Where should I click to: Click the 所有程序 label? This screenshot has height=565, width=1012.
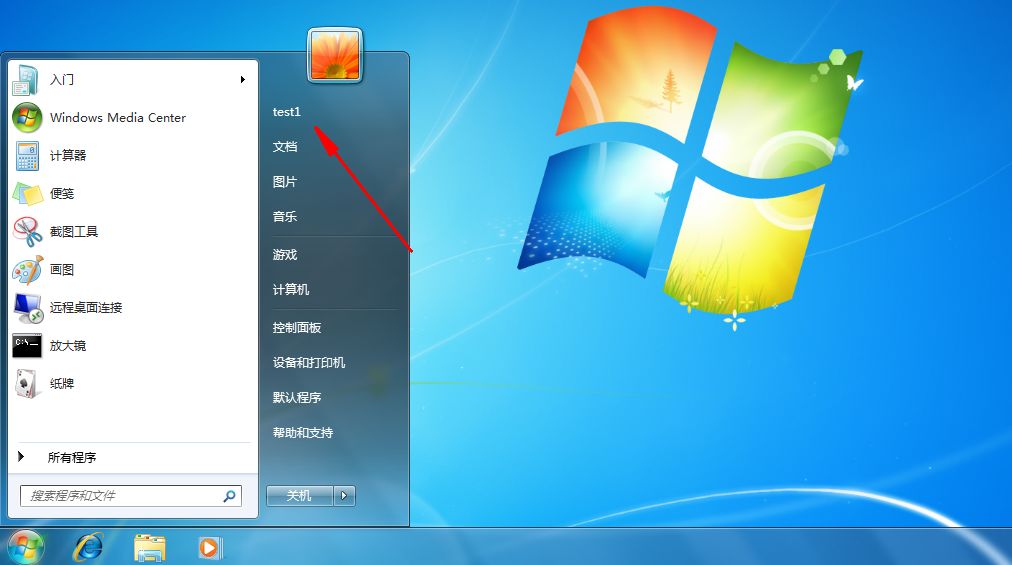pyautogui.click(x=72, y=457)
